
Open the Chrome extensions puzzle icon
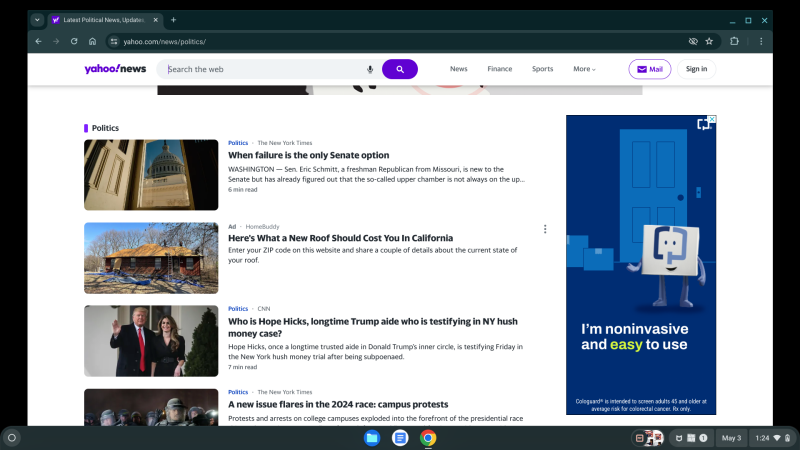734,41
